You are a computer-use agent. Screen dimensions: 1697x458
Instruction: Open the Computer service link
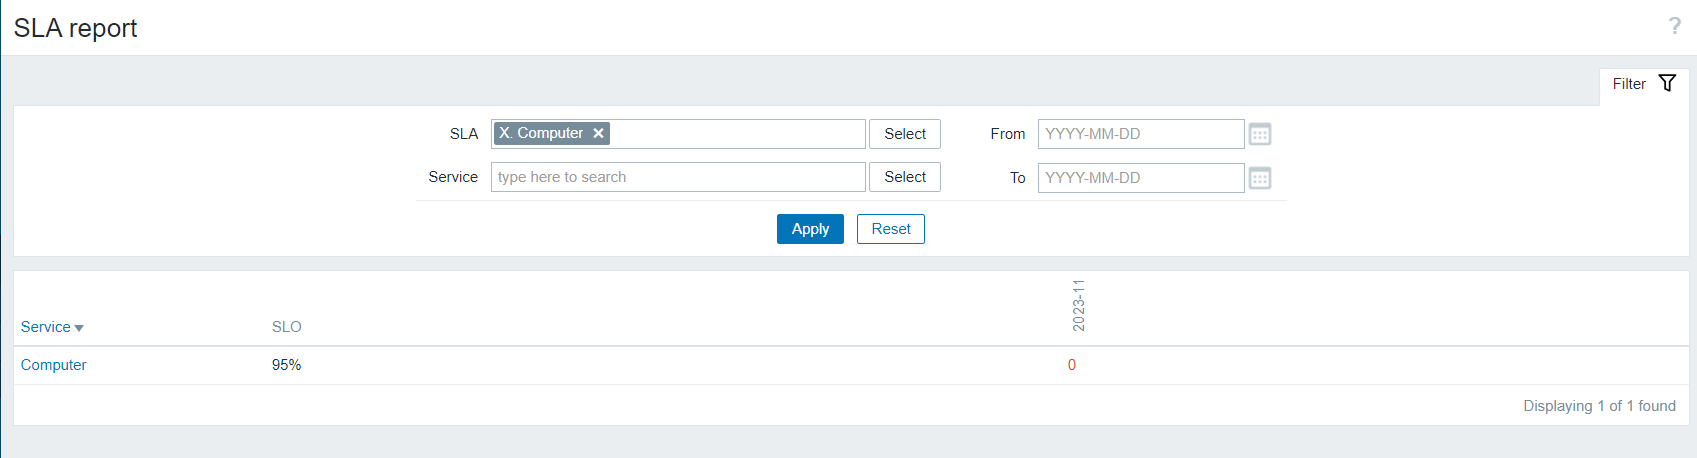click(53, 365)
